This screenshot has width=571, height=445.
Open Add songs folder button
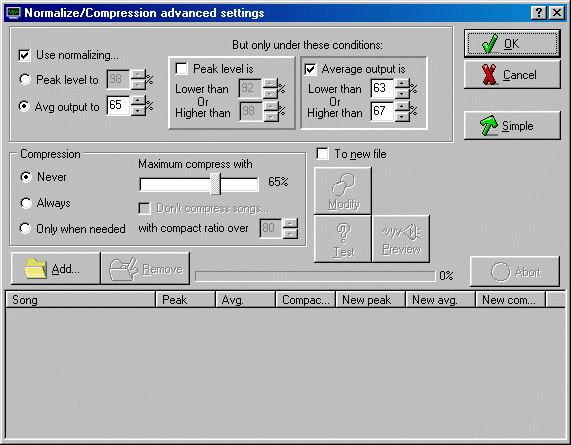[55, 269]
